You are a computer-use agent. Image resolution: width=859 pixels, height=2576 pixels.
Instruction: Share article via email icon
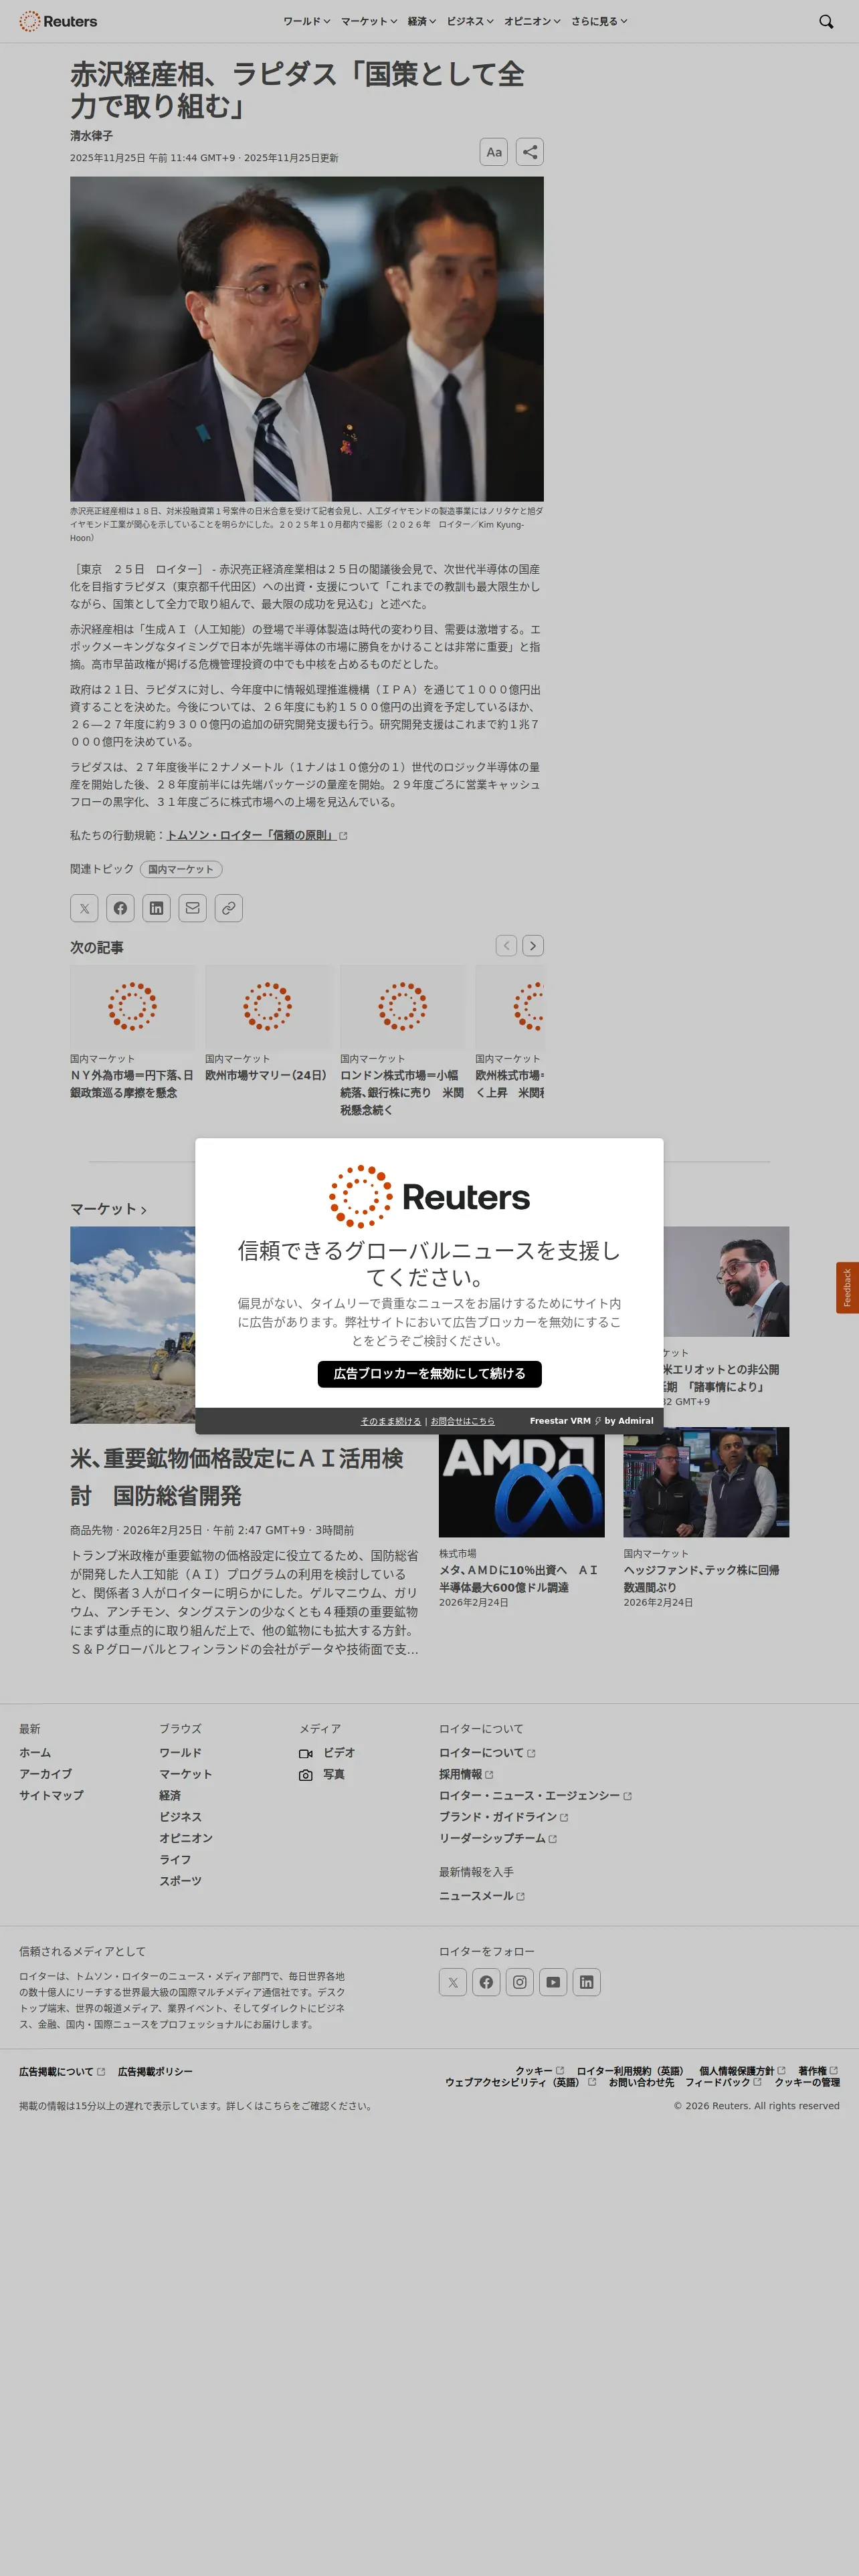pos(193,908)
